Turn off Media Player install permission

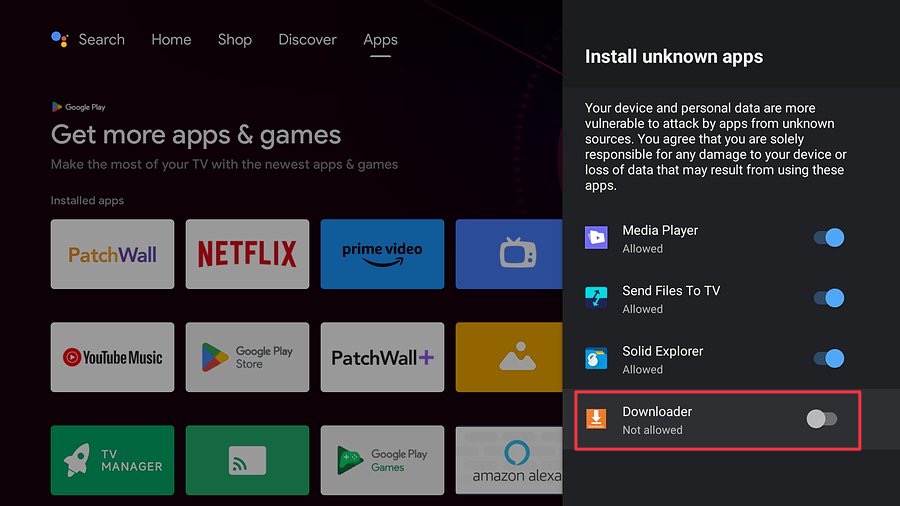point(829,238)
